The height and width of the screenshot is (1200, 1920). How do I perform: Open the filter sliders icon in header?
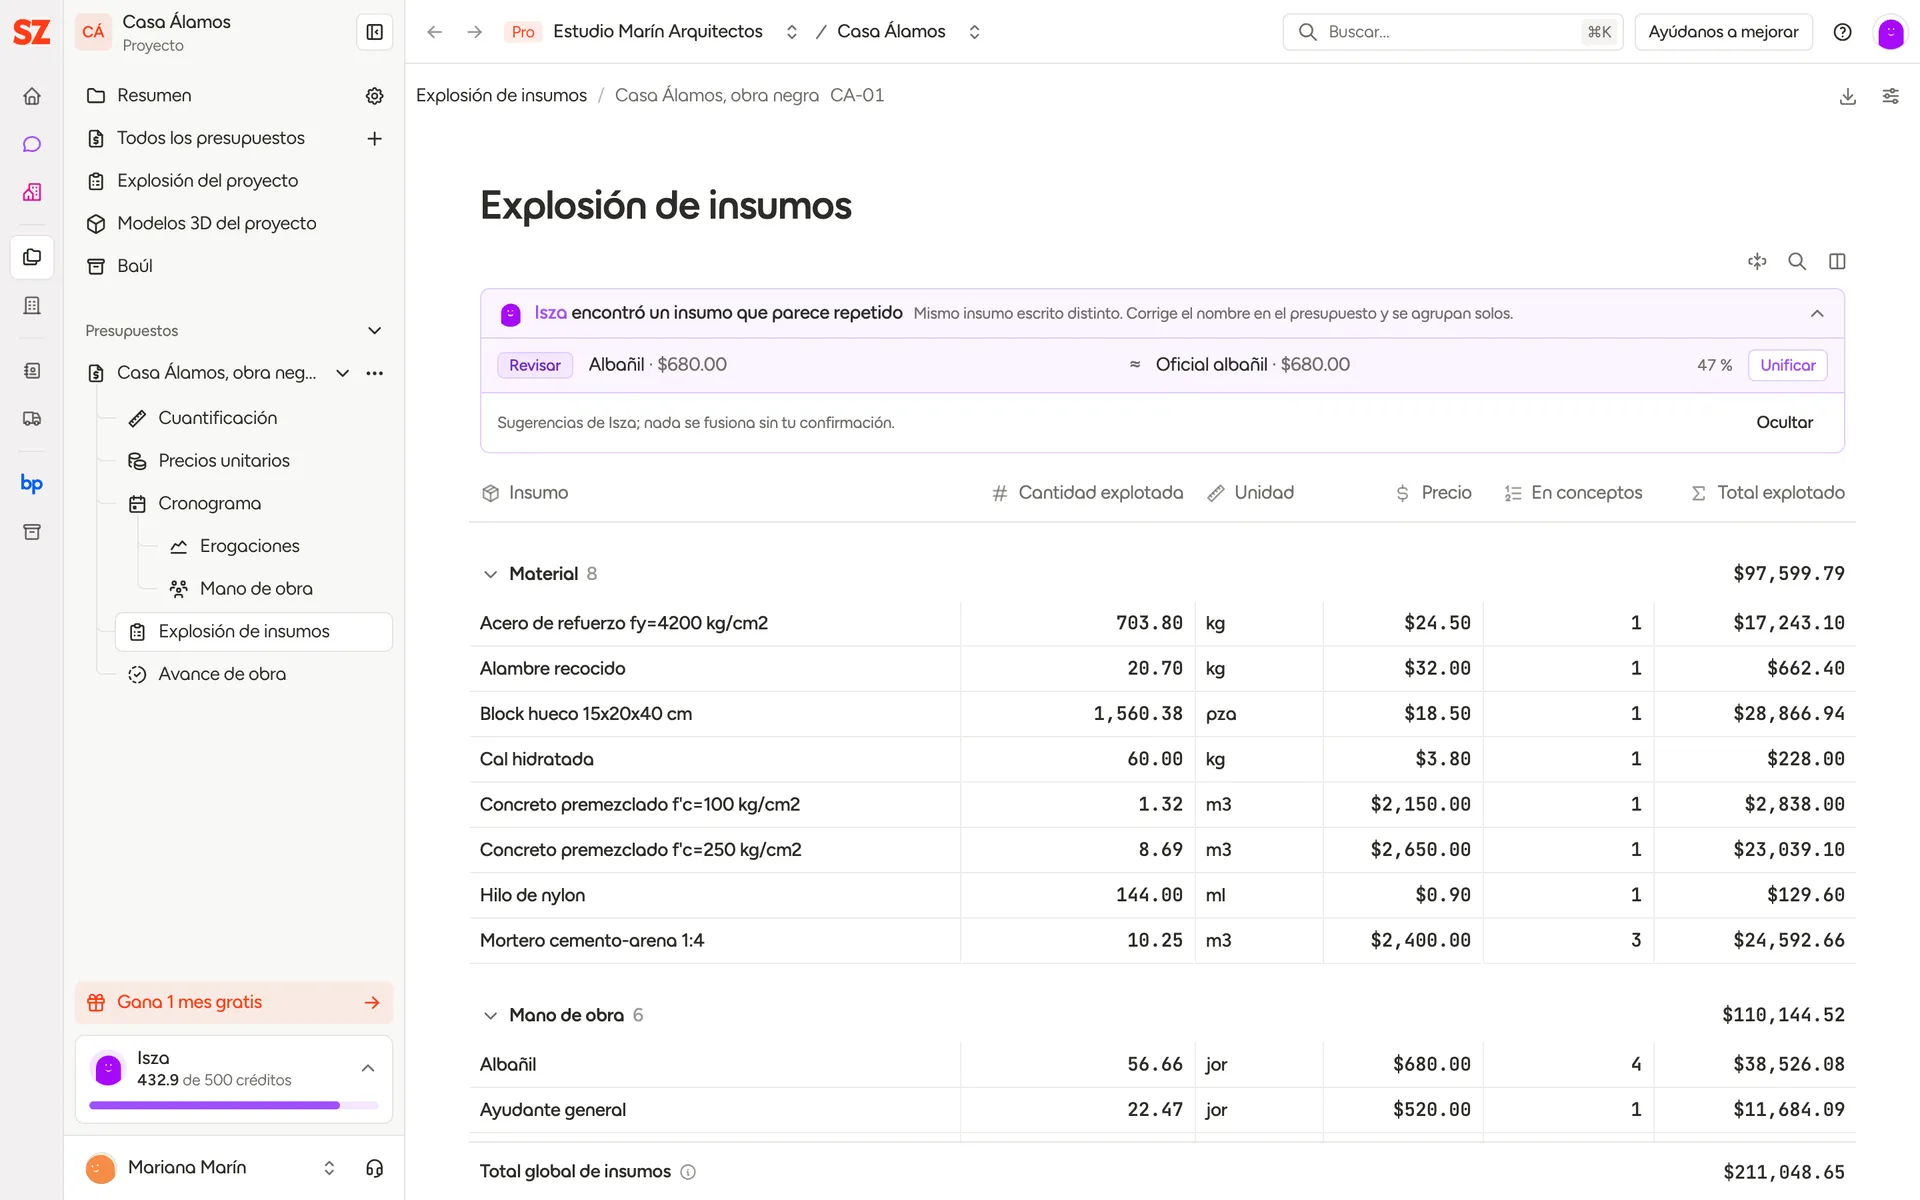pos(1890,96)
